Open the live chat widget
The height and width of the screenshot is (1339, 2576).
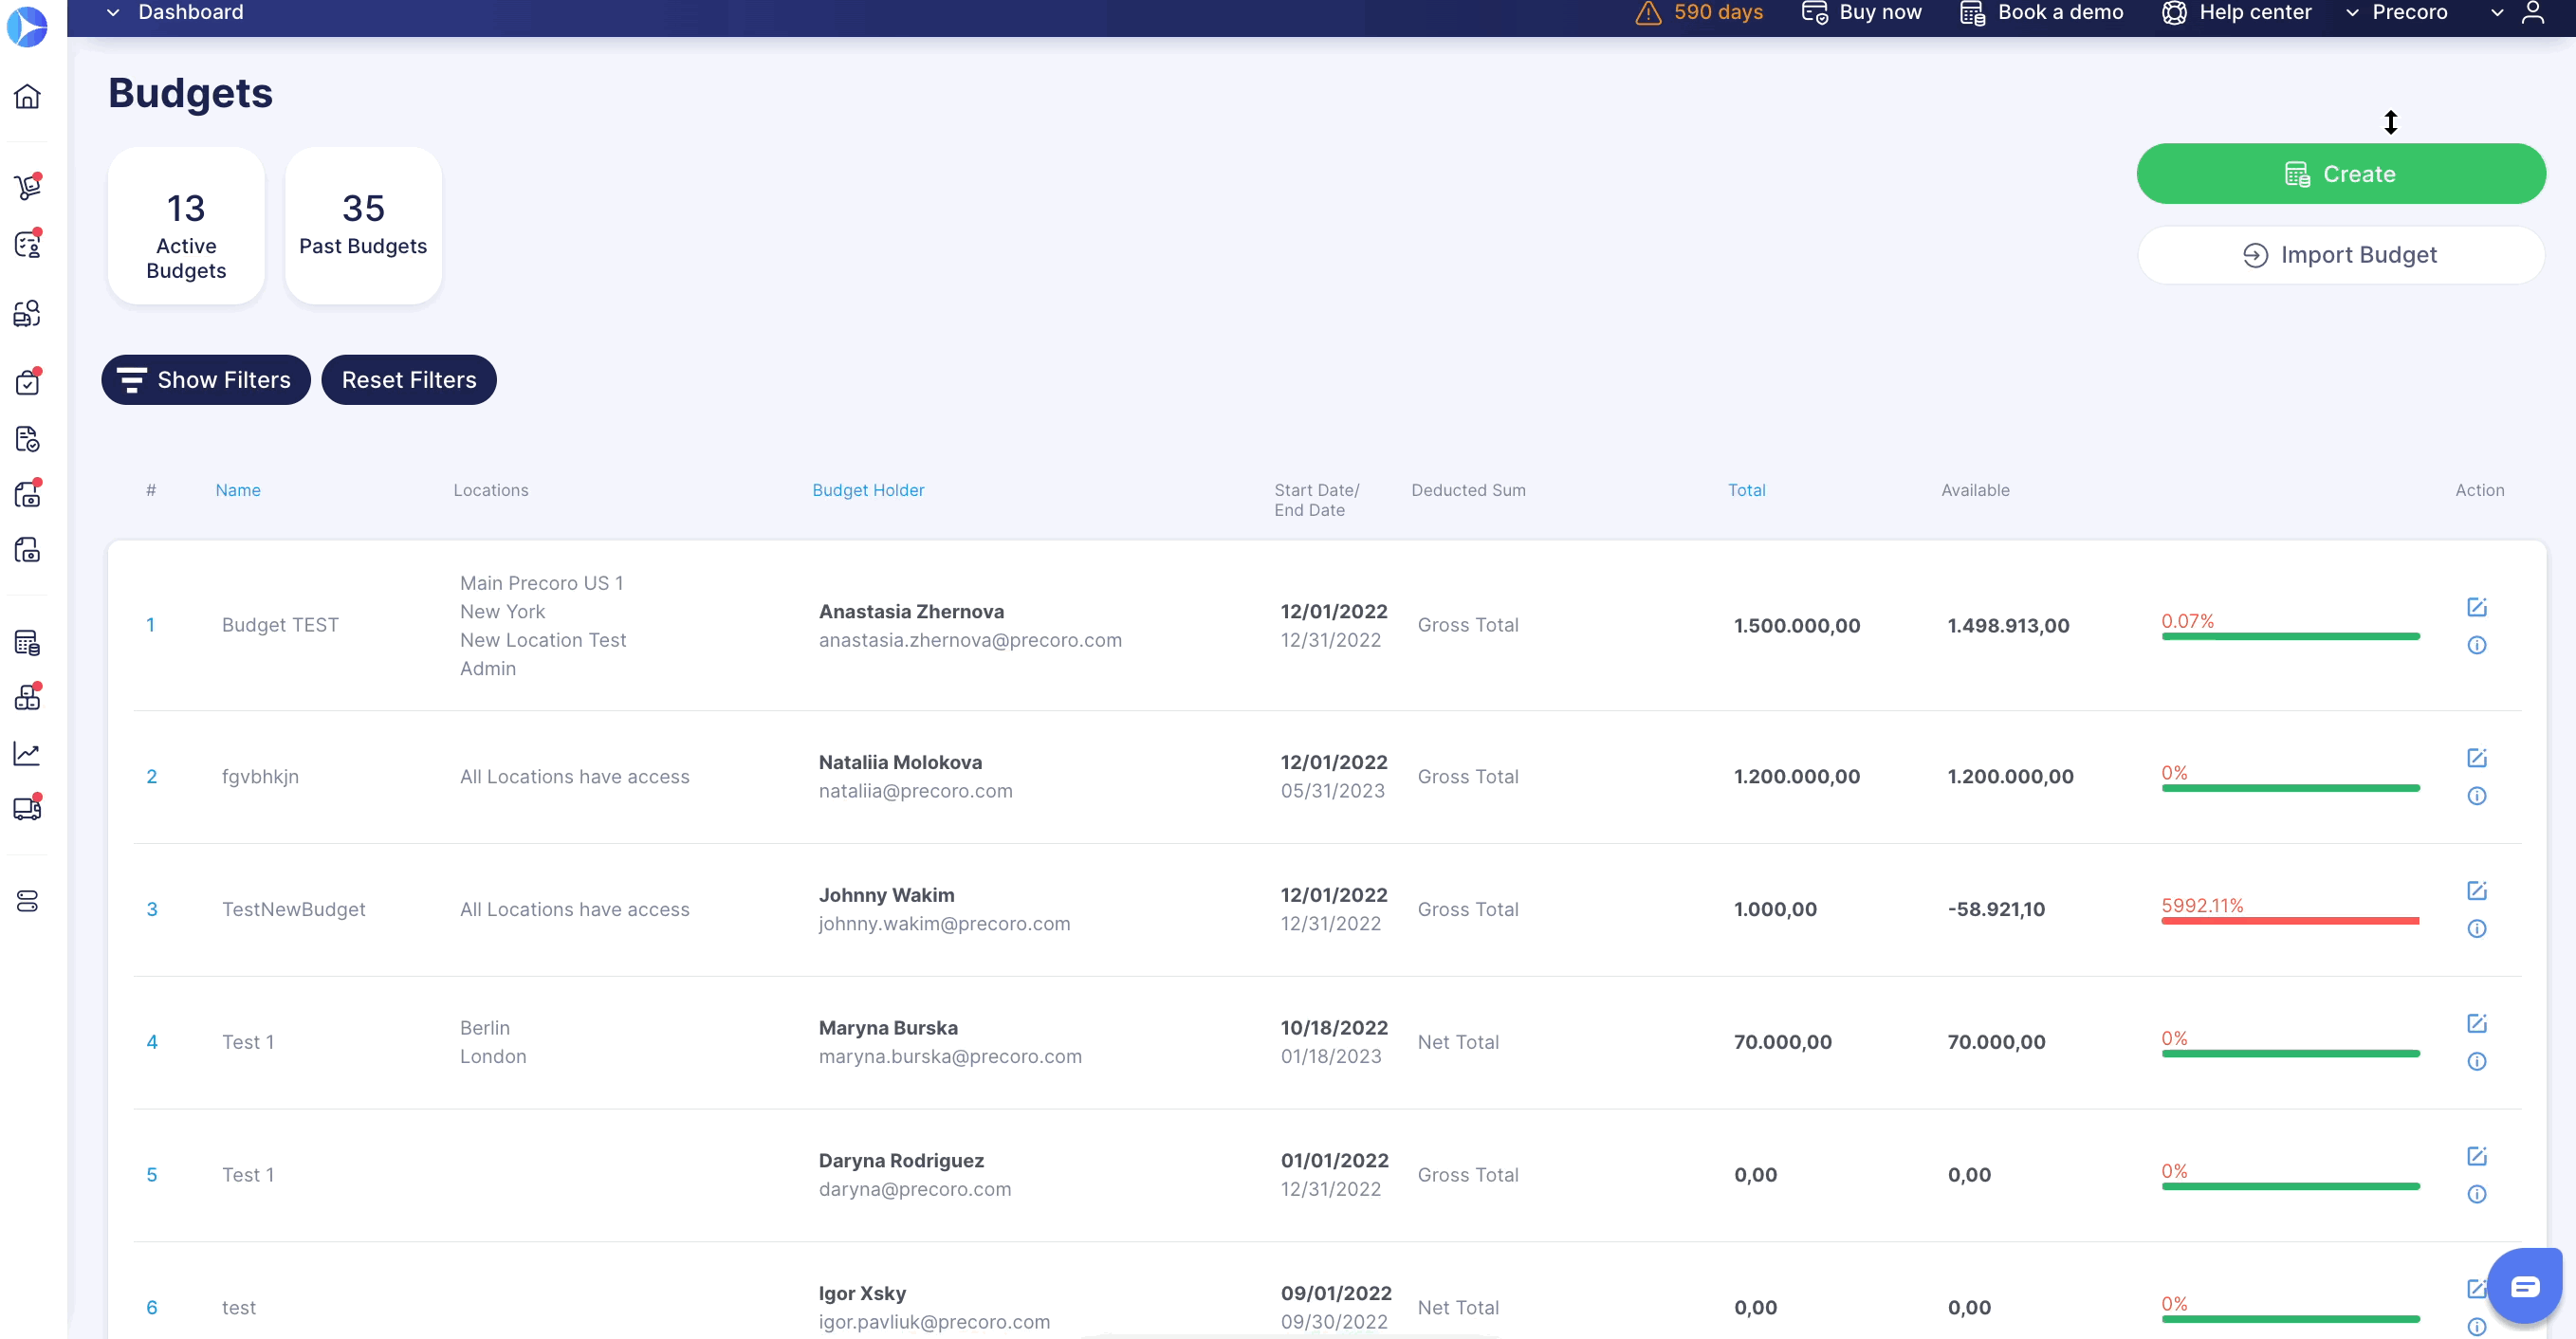[x=2525, y=1286]
